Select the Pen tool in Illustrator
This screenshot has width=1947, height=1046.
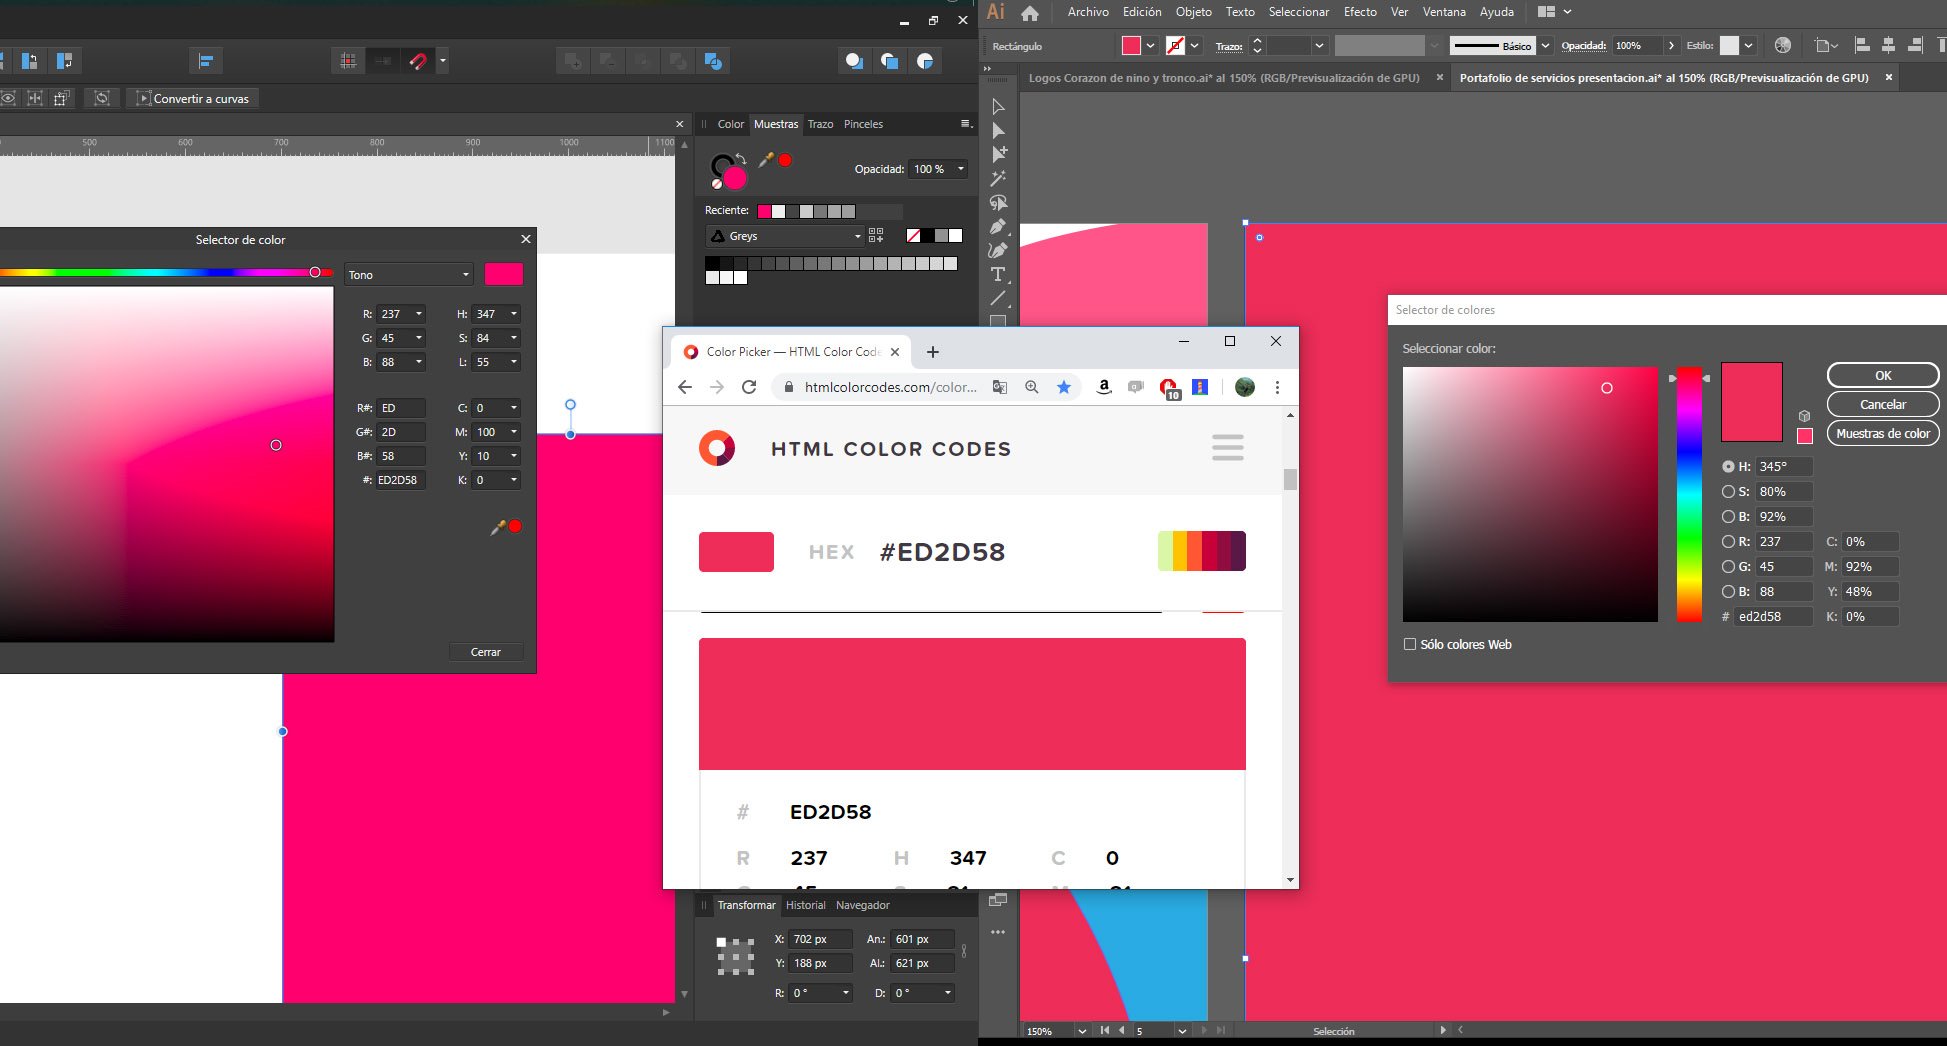(x=998, y=226)
